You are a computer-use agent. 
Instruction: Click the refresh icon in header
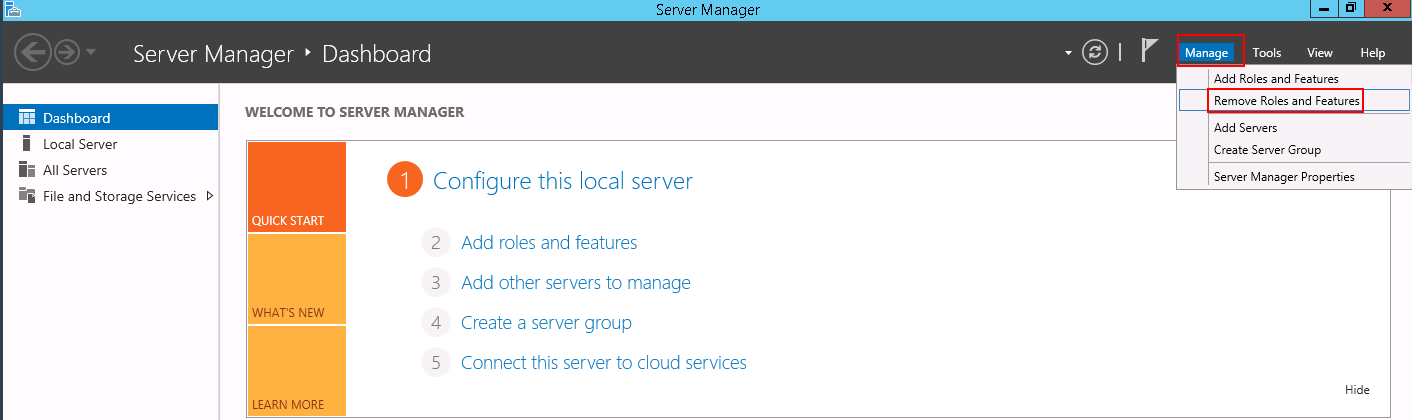click(x=1096, y=53)
